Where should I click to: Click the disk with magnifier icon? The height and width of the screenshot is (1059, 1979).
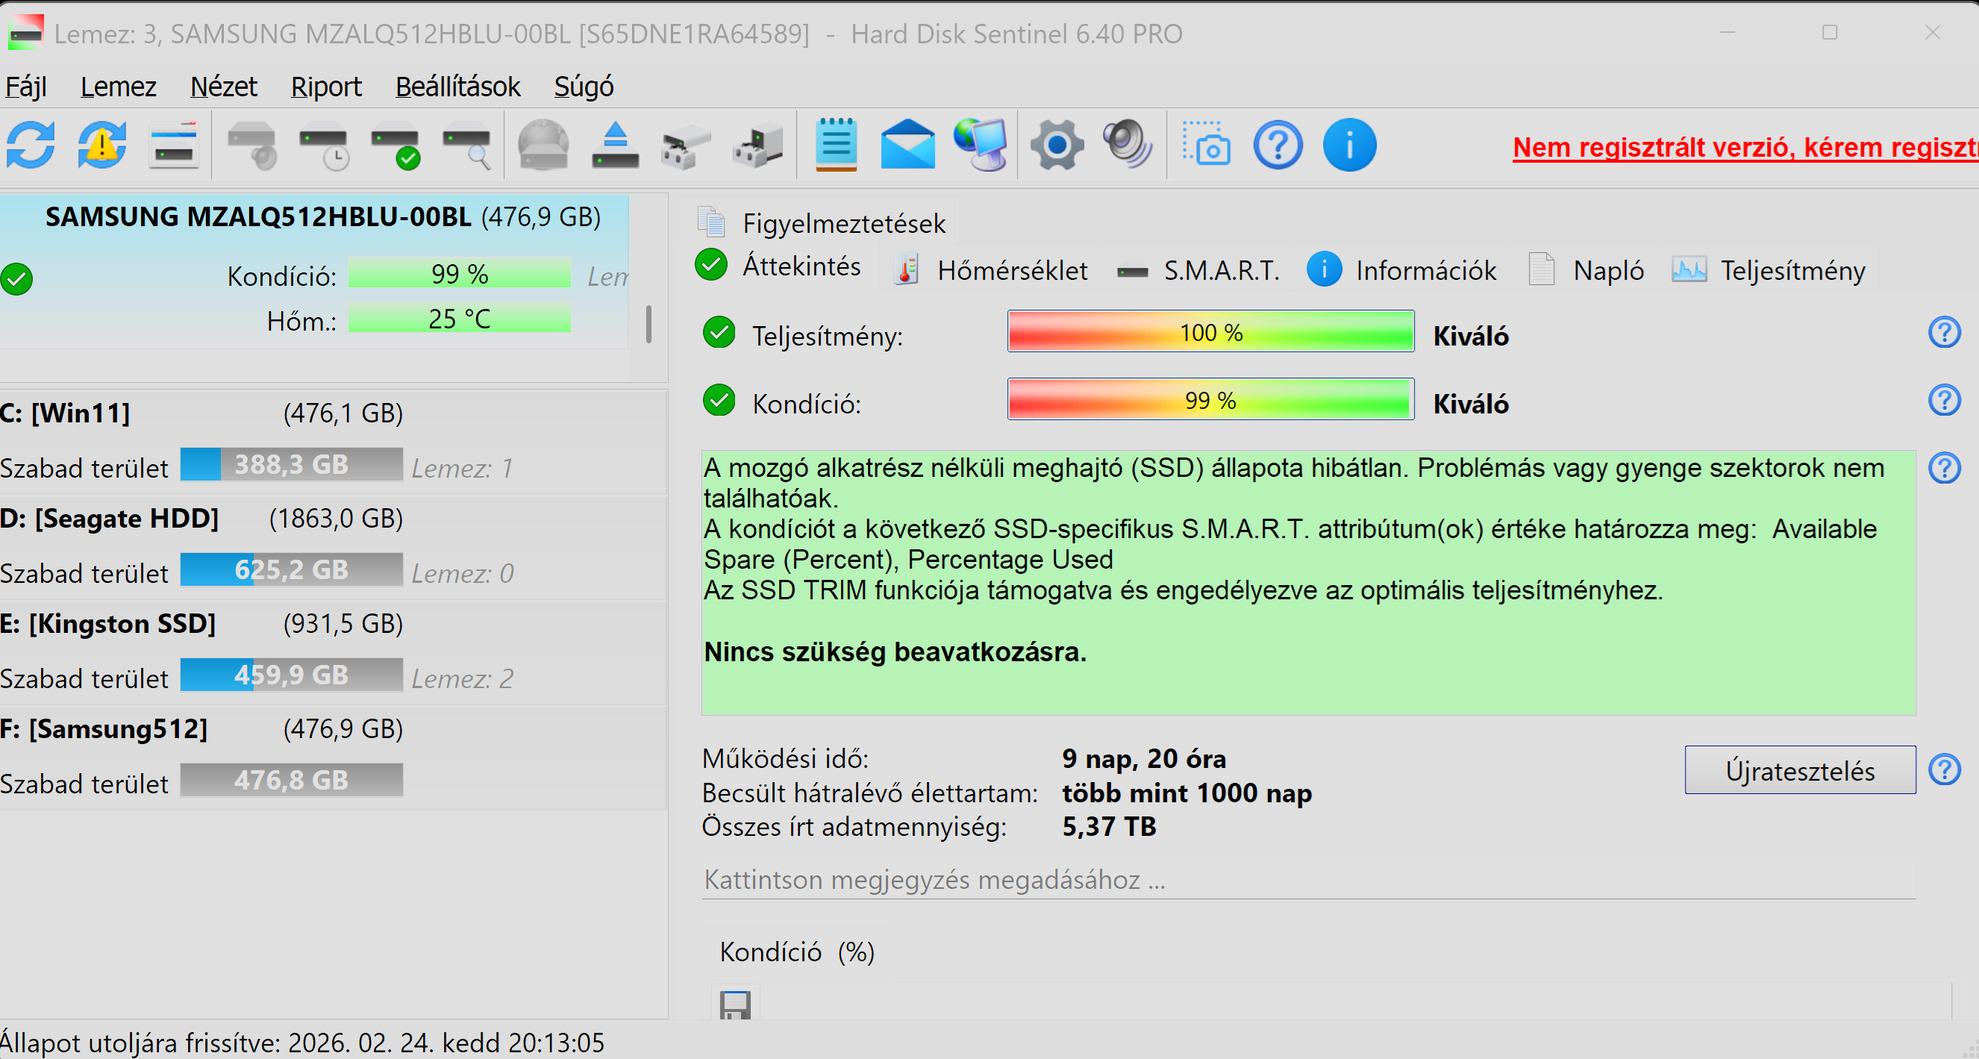(467, 146)
